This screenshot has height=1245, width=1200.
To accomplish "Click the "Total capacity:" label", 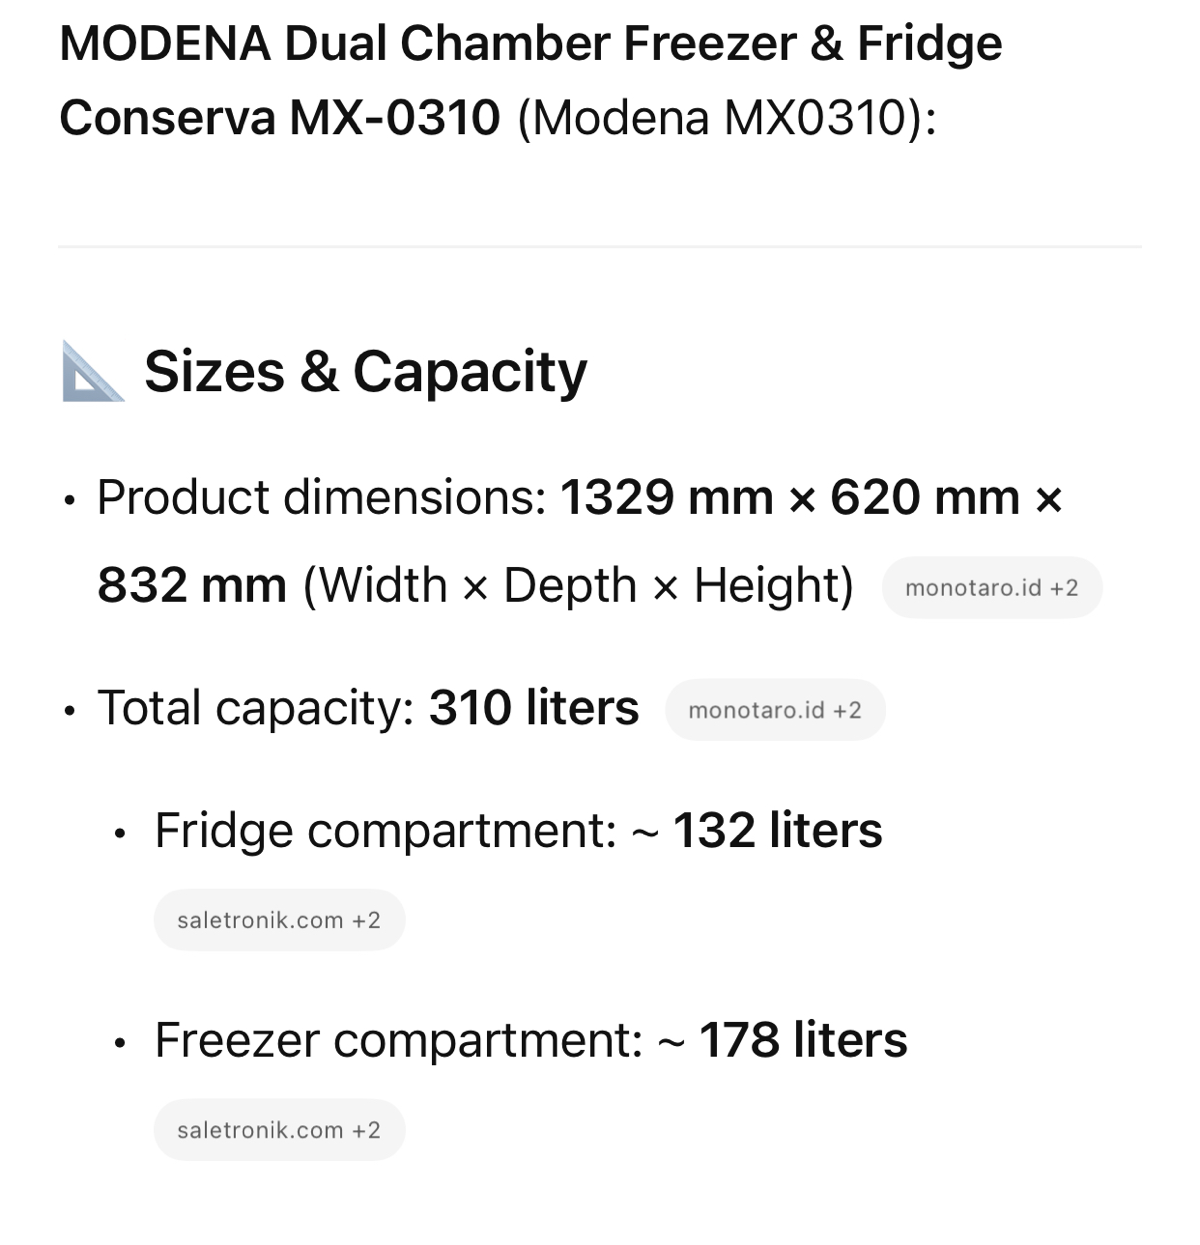I will pyautogui.click(x=255, y=708).
